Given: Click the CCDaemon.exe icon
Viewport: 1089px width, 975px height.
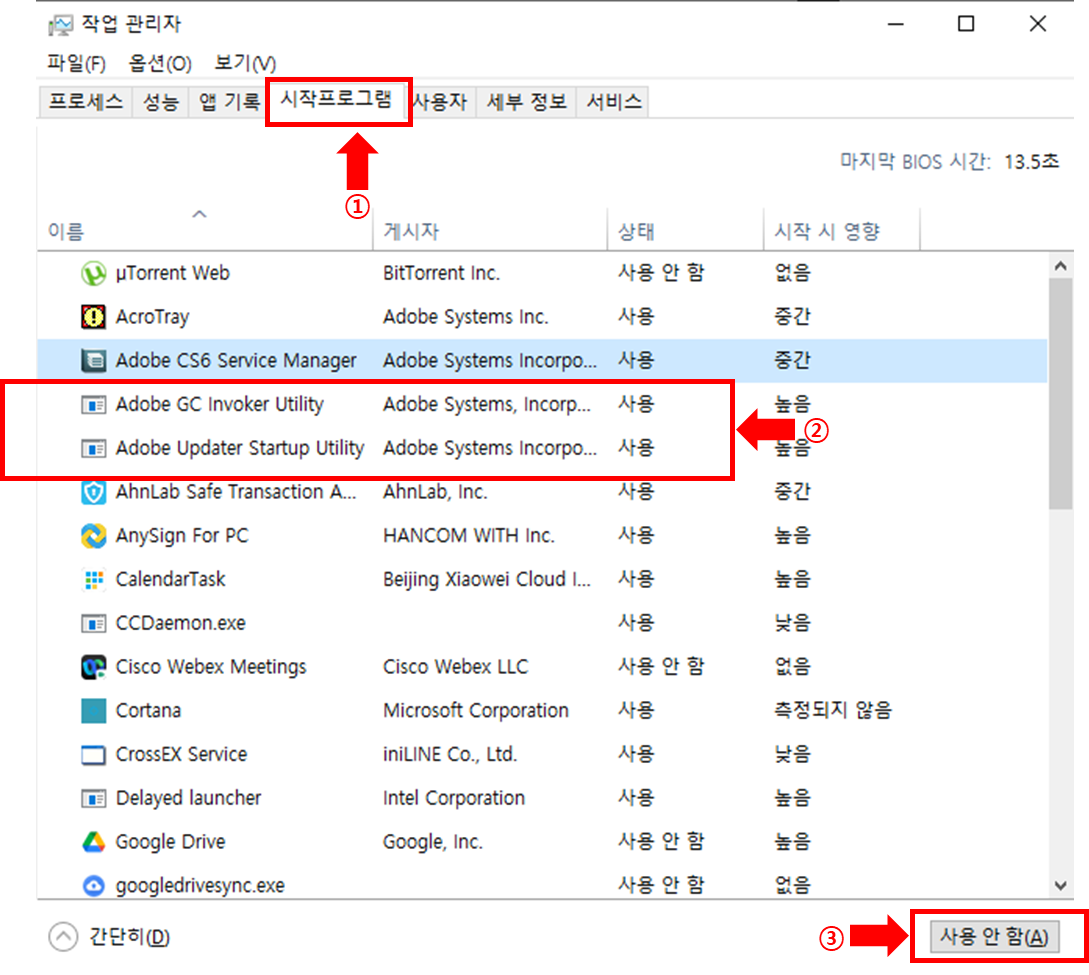Looking at the screenshot, I should pos(93,623).
